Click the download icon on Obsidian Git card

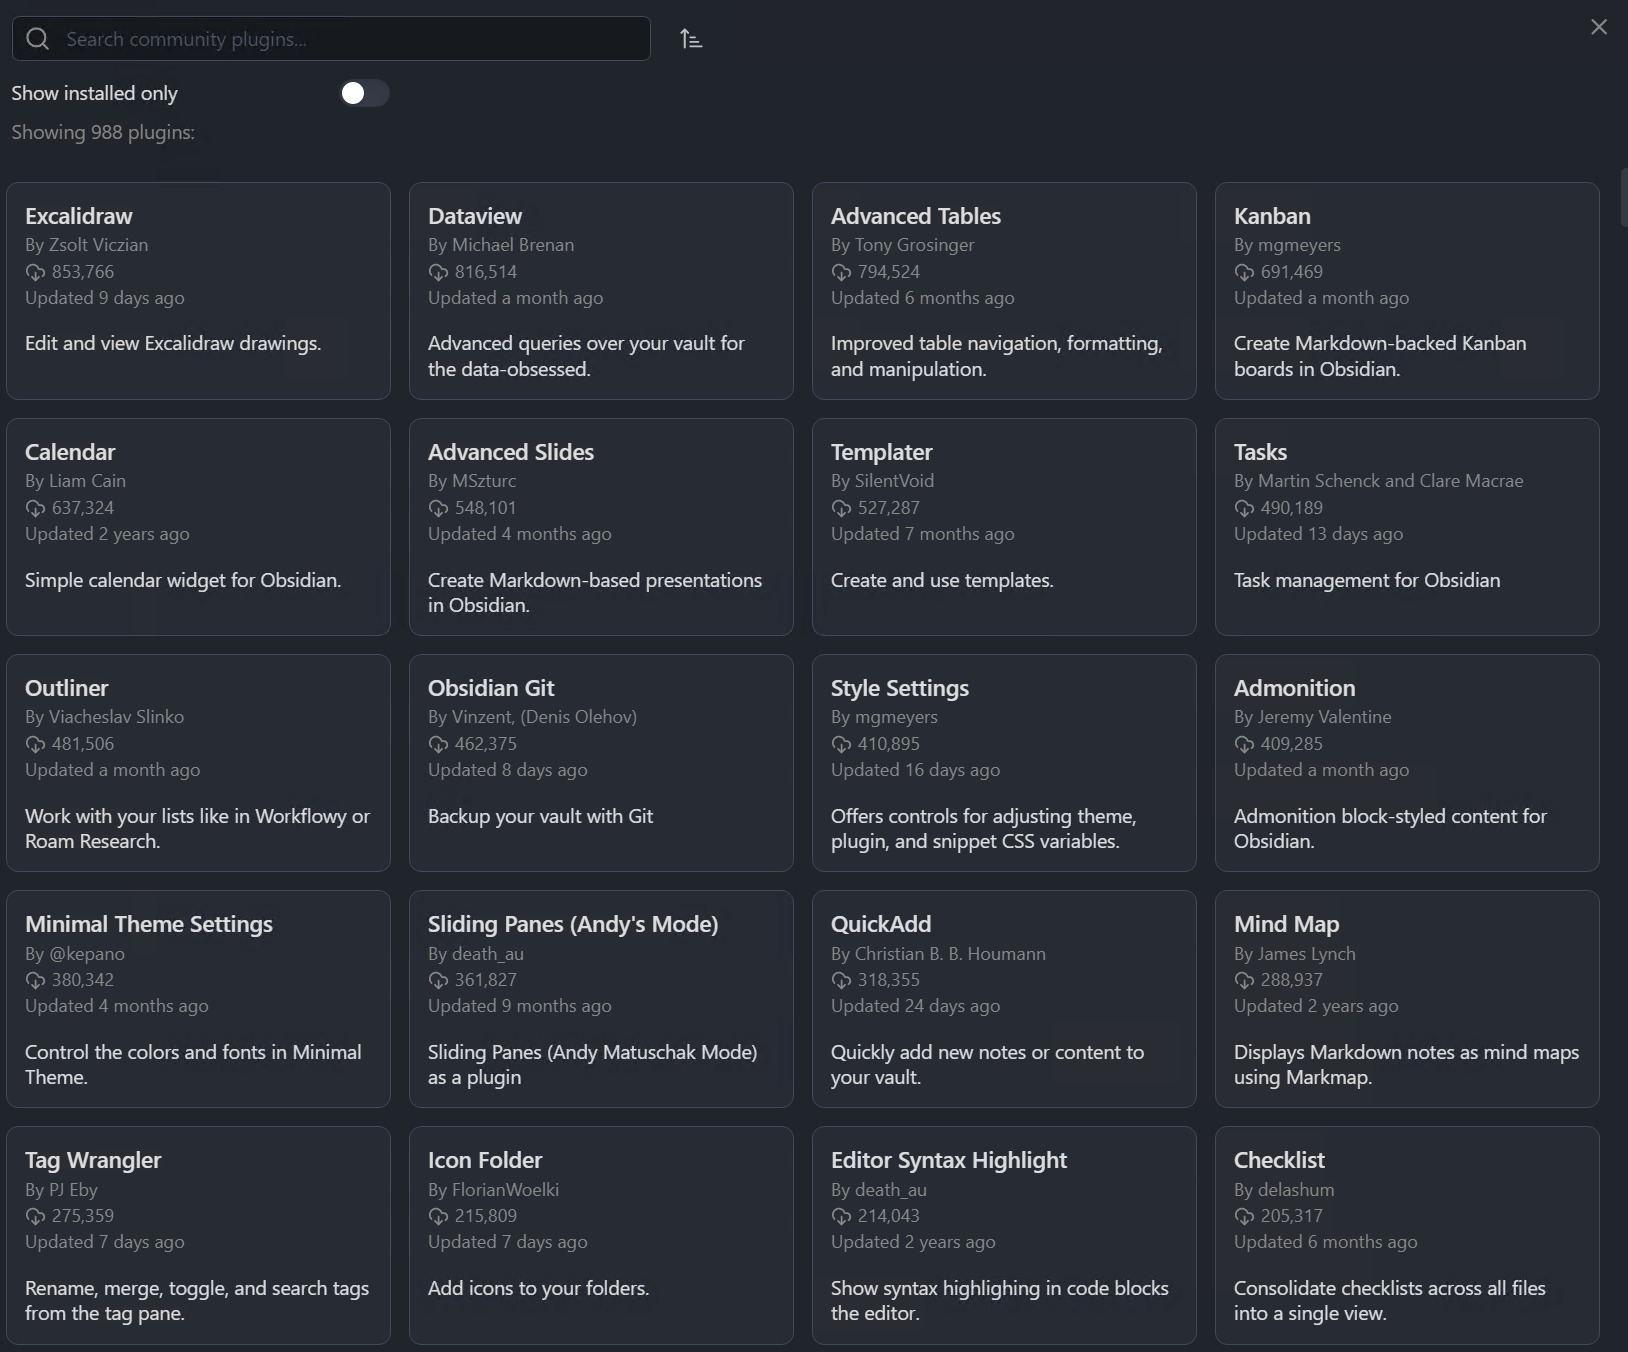pyautogui.click(x=438, y=744)
